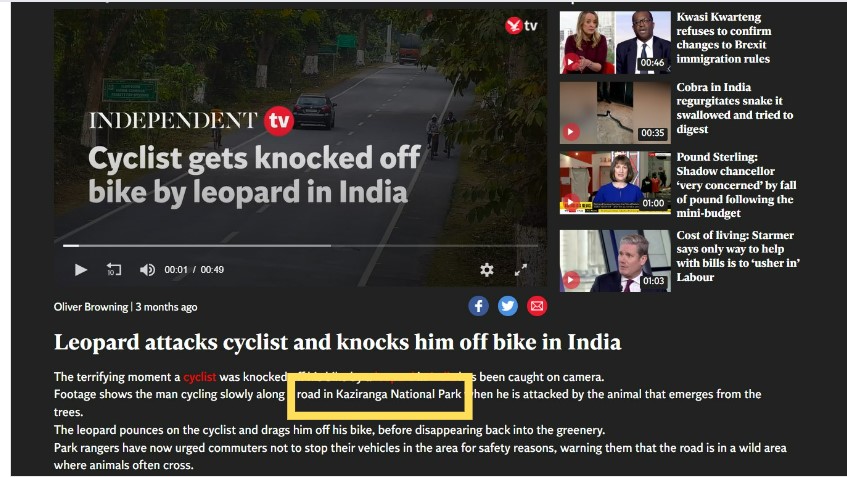
Task: Play the Cobra in India thumbnail
Action: tap(615, 112)
